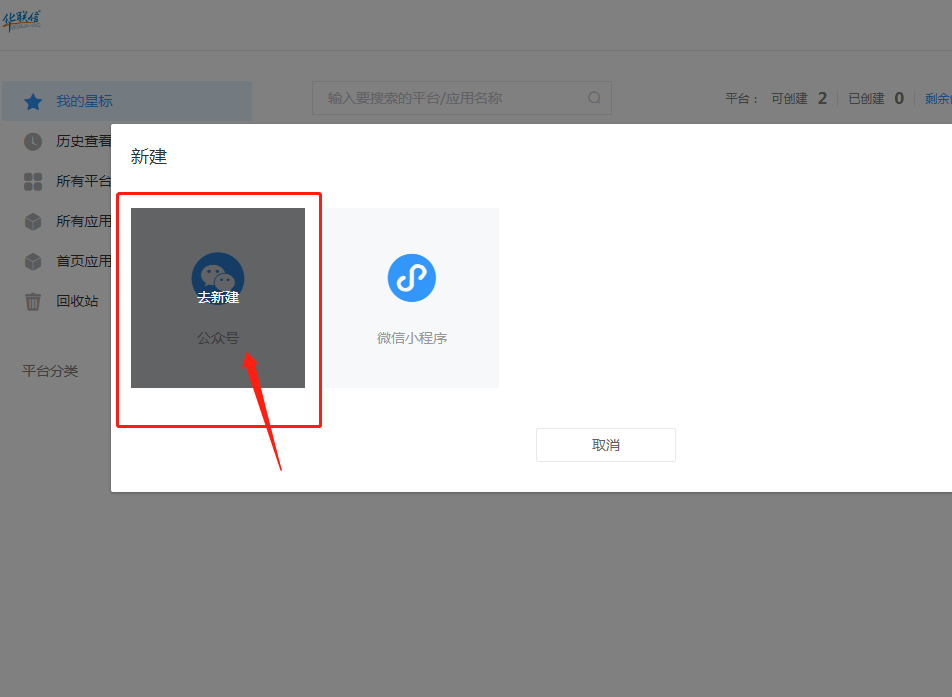Click the 可创建 count 2

(x=822, y=98)
